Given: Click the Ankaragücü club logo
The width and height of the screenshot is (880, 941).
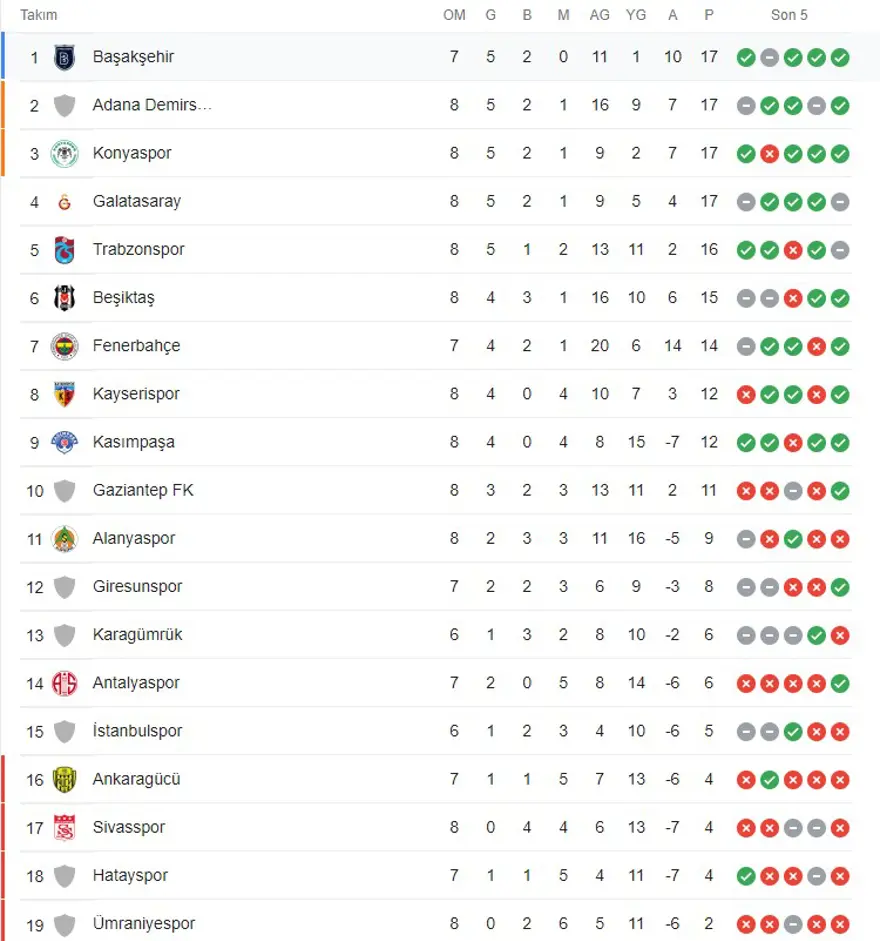Looking at the screenshot, I should pyautogui.click(x=65, y=780).
